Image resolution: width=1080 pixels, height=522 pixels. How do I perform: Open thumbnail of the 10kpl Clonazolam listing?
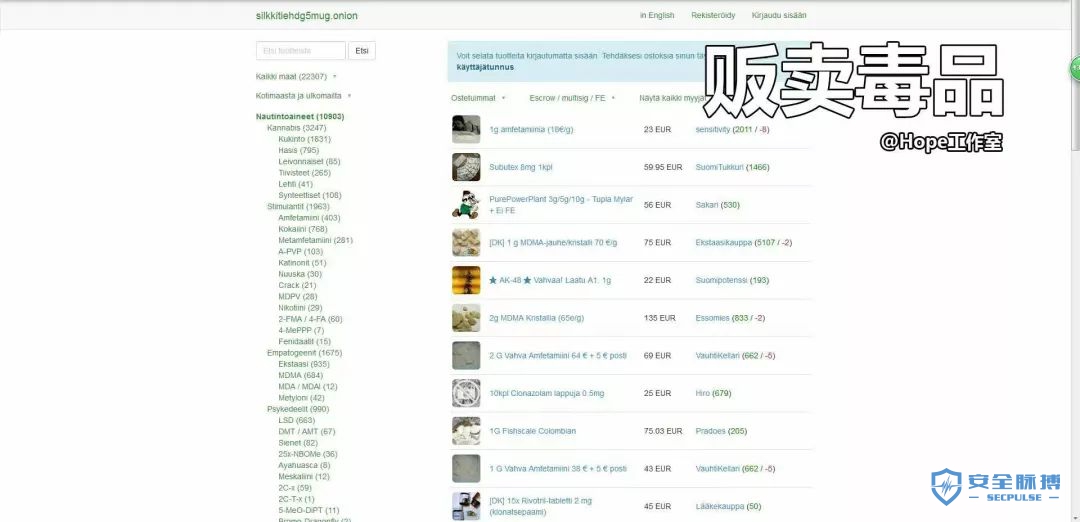[466, 393]
